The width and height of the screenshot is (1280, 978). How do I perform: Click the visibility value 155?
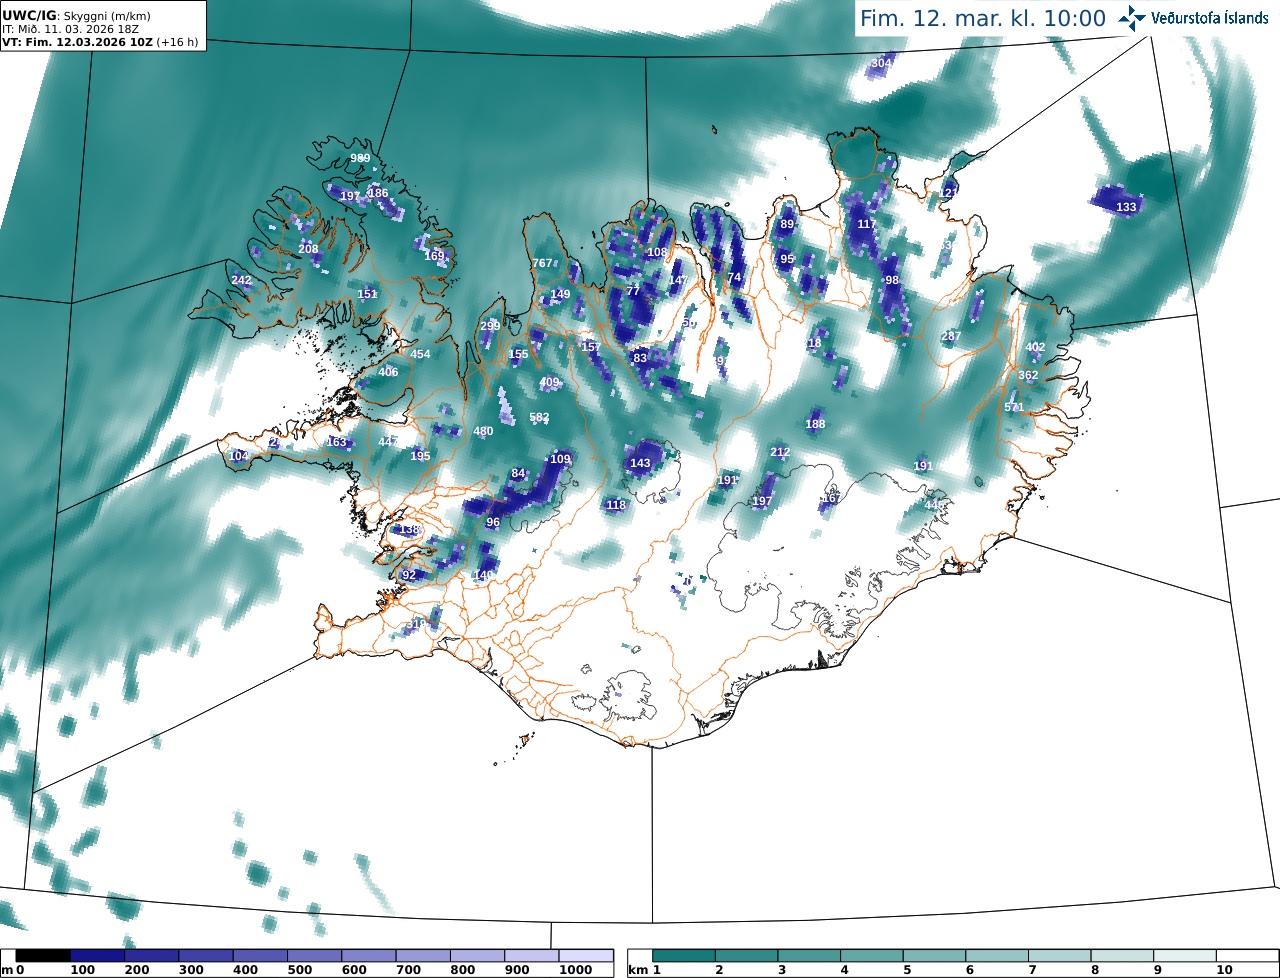coord(518,354)
